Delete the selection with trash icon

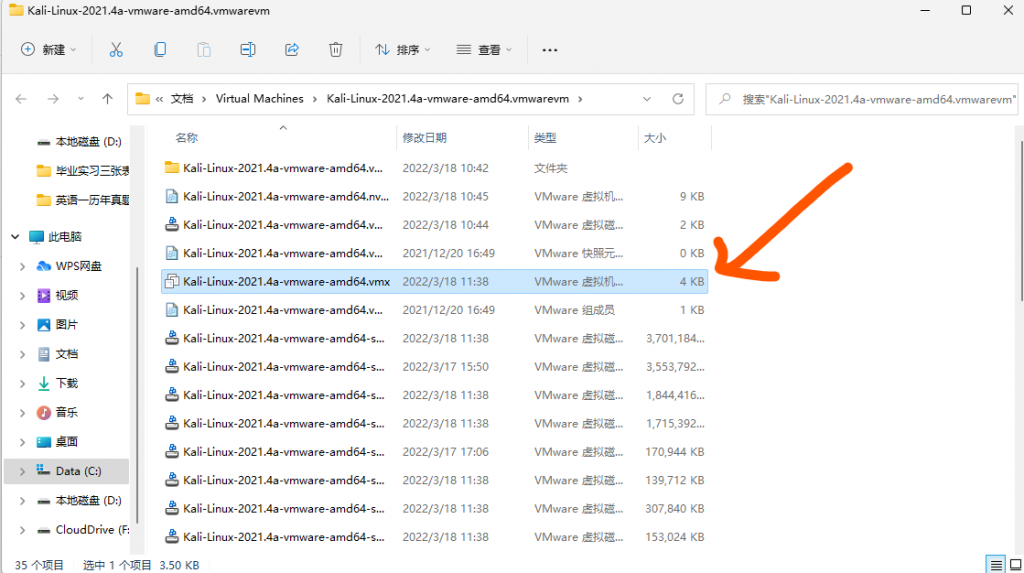tap(336, 50)
